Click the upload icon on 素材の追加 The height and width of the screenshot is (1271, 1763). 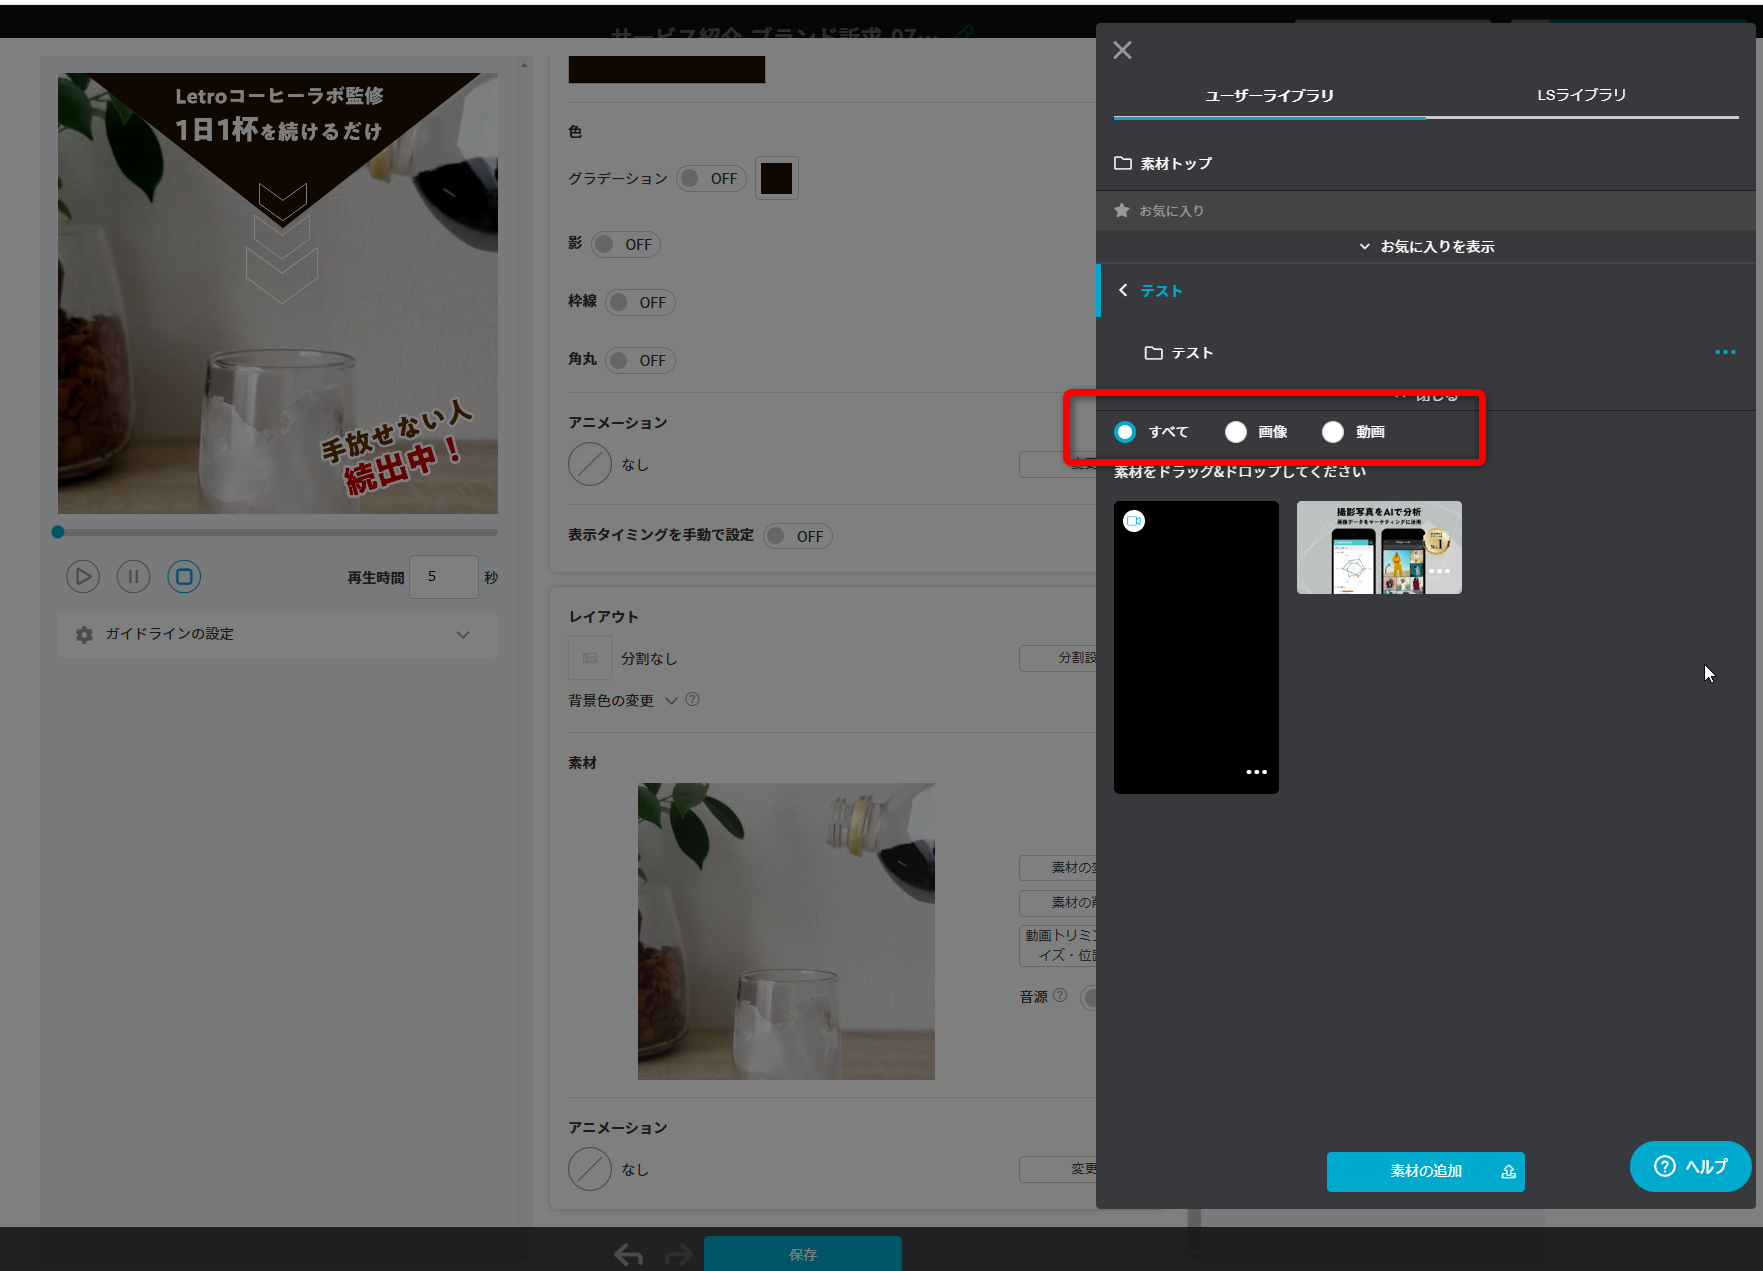click(1508, 1172)
